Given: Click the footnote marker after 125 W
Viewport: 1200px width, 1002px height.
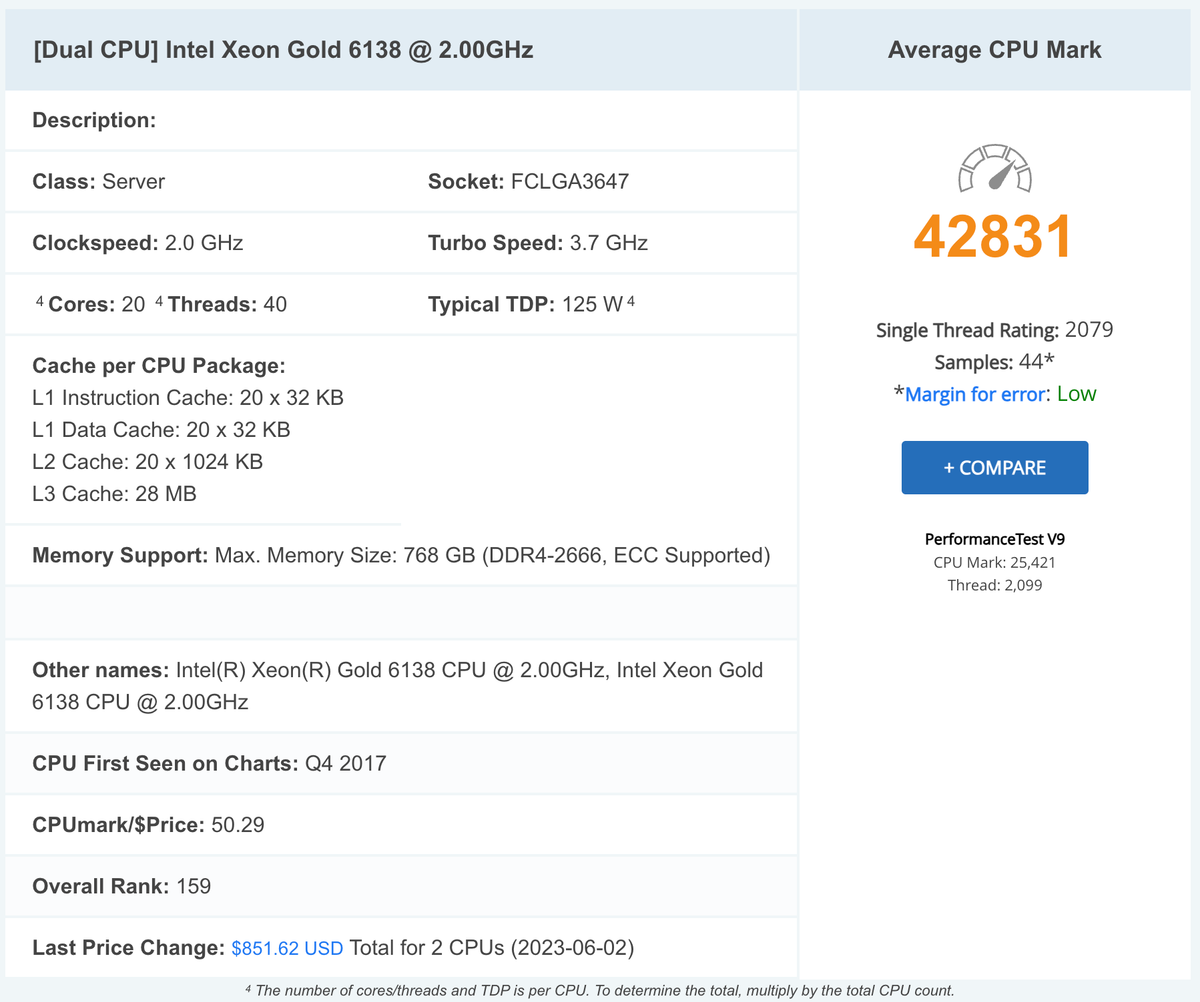Looking at the screenshot, I should coord(630,302).
